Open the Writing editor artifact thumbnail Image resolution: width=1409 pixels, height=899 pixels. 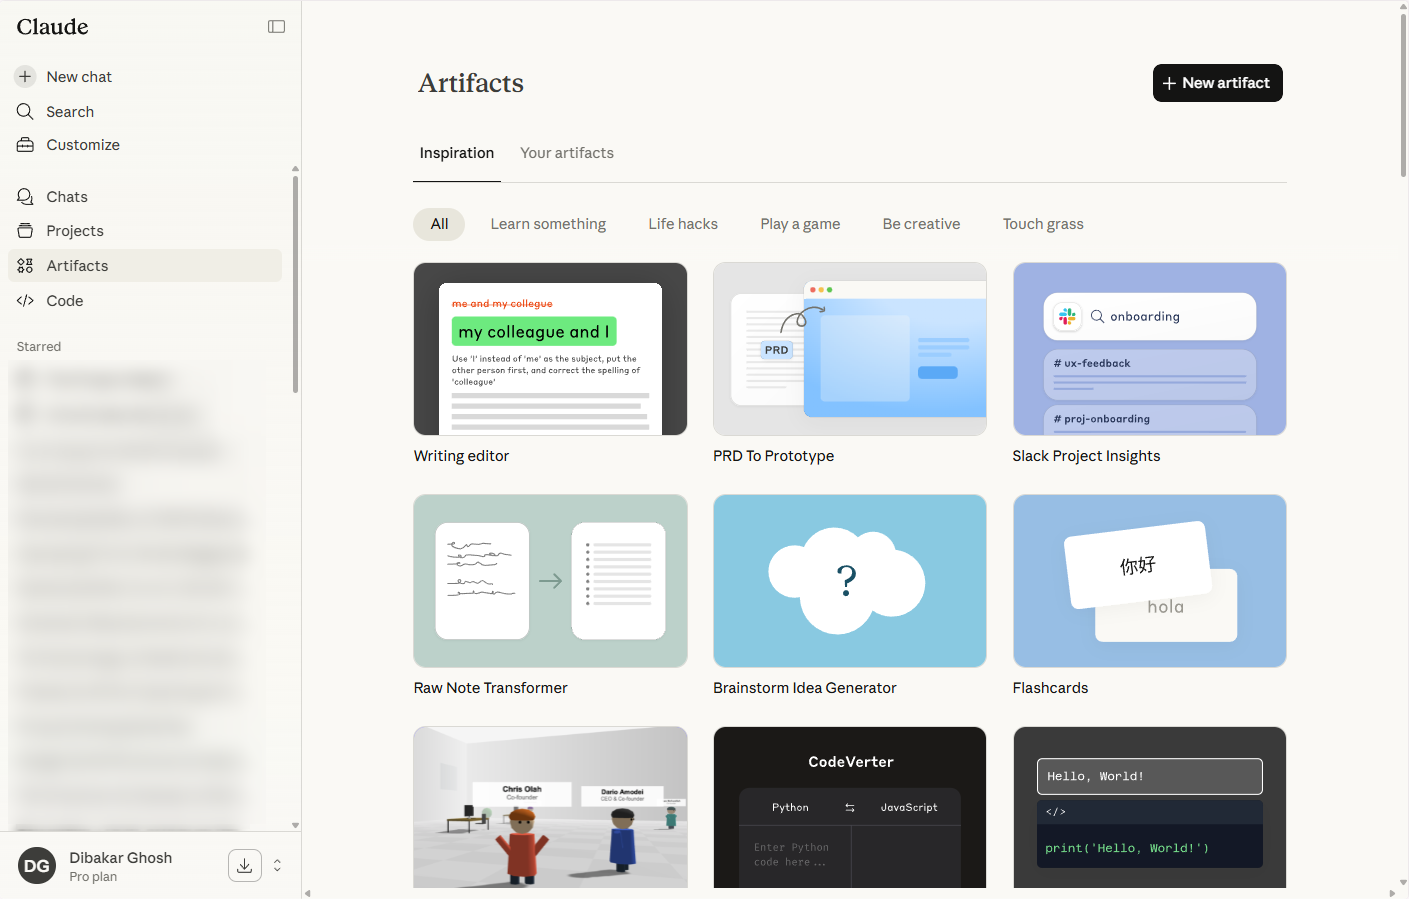tap(550, 349)
